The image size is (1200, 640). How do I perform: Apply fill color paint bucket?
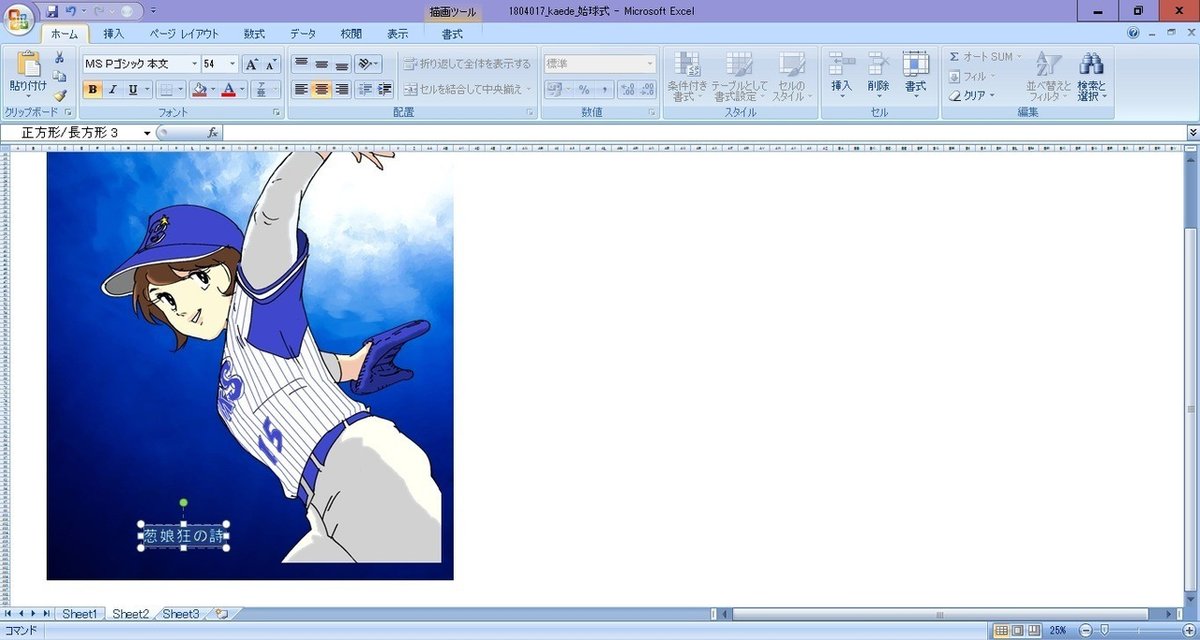(198, 89)
